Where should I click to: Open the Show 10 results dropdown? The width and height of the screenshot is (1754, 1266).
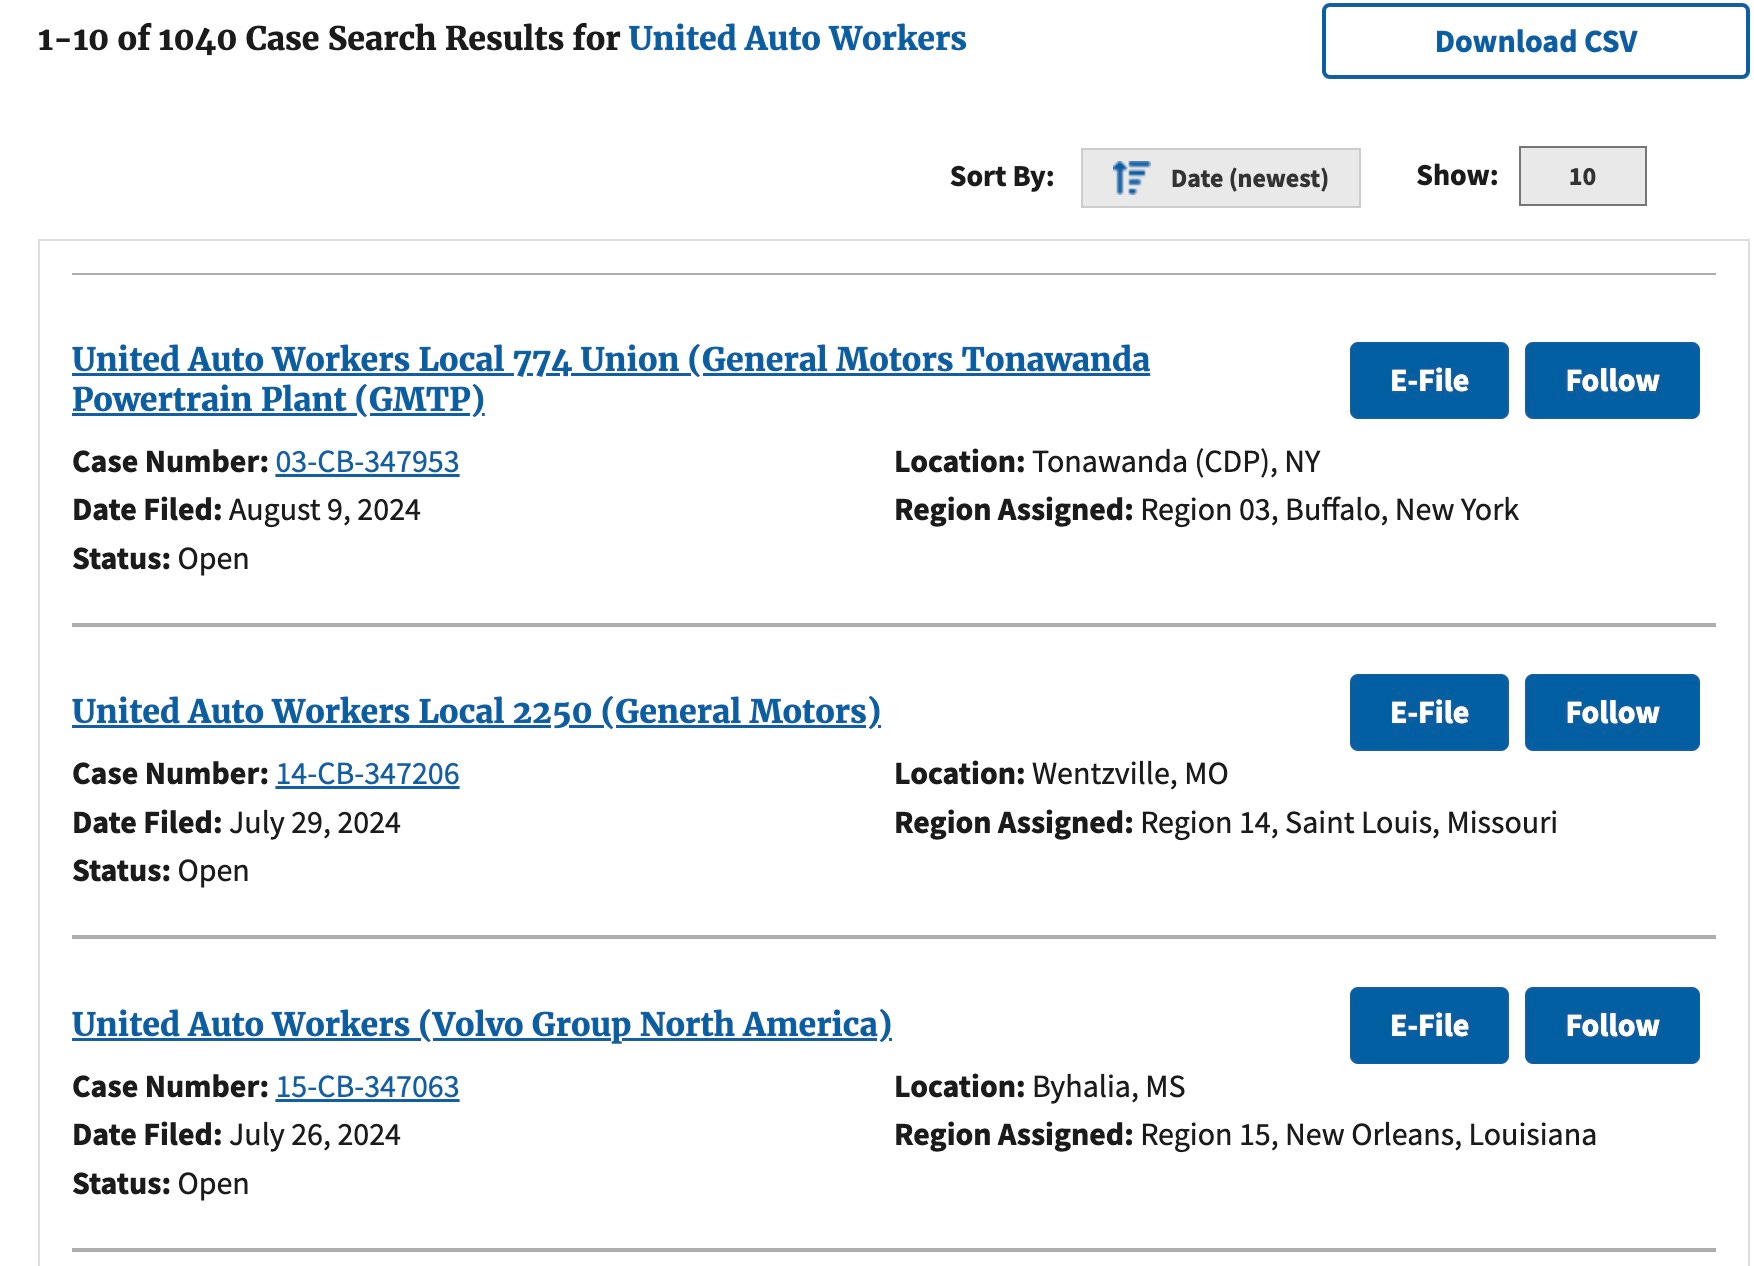click(x=1582, y=176)
